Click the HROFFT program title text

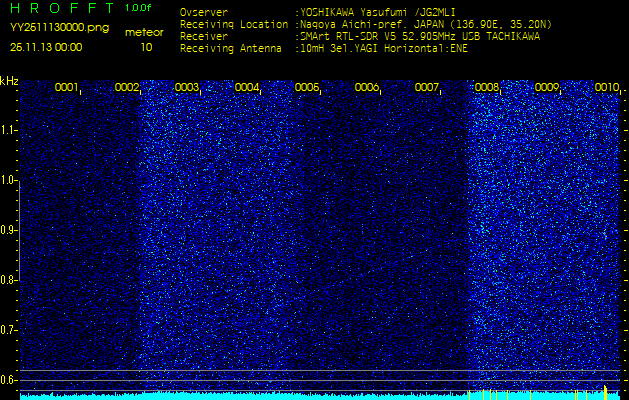[64, 8]
